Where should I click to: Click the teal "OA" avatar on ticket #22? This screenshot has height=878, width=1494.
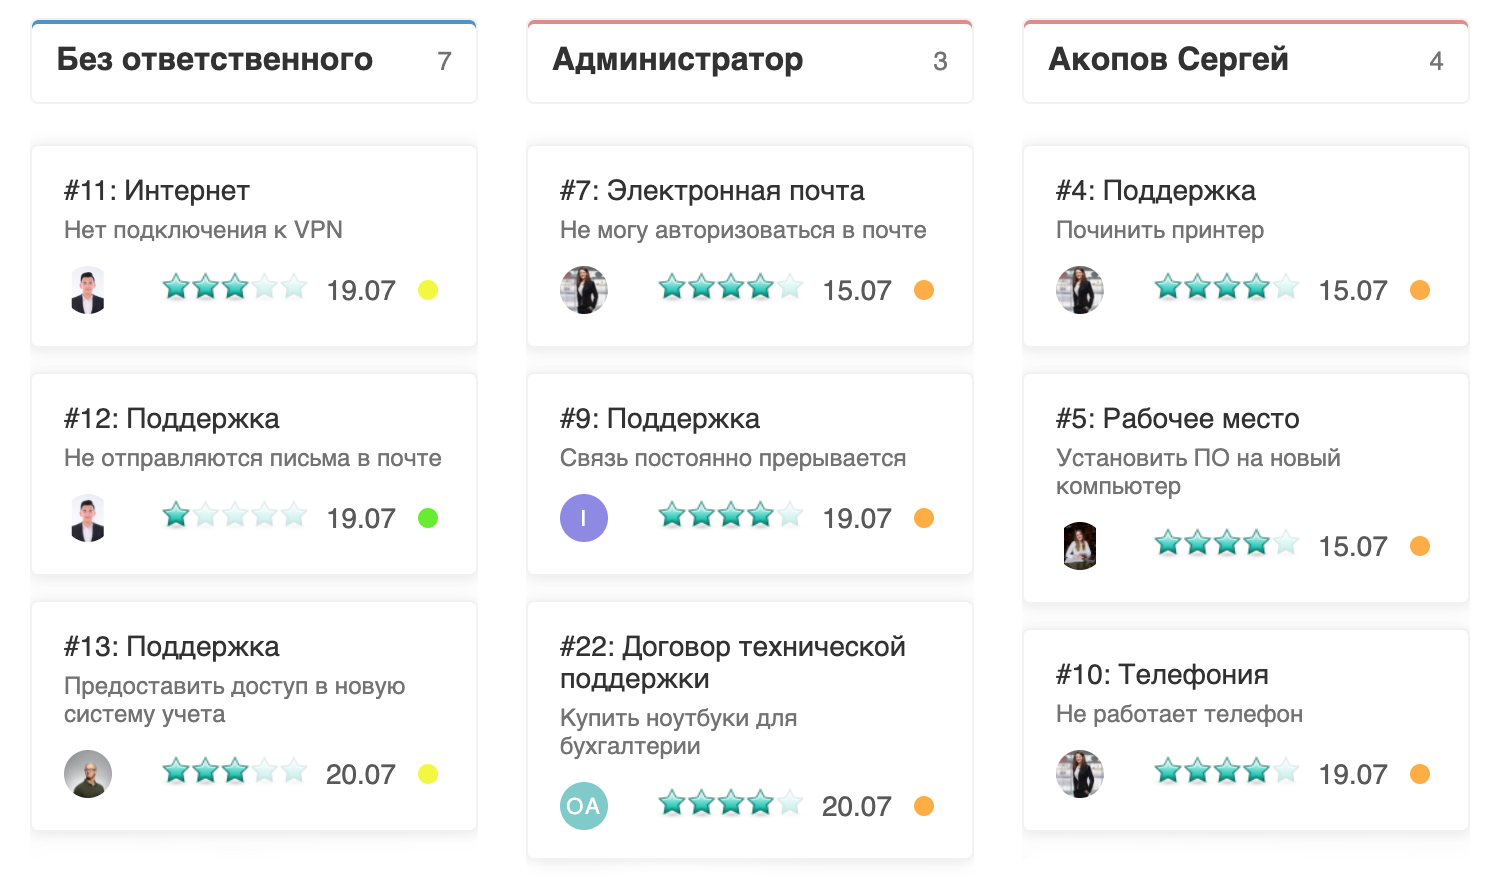click(x=584, y=806)
